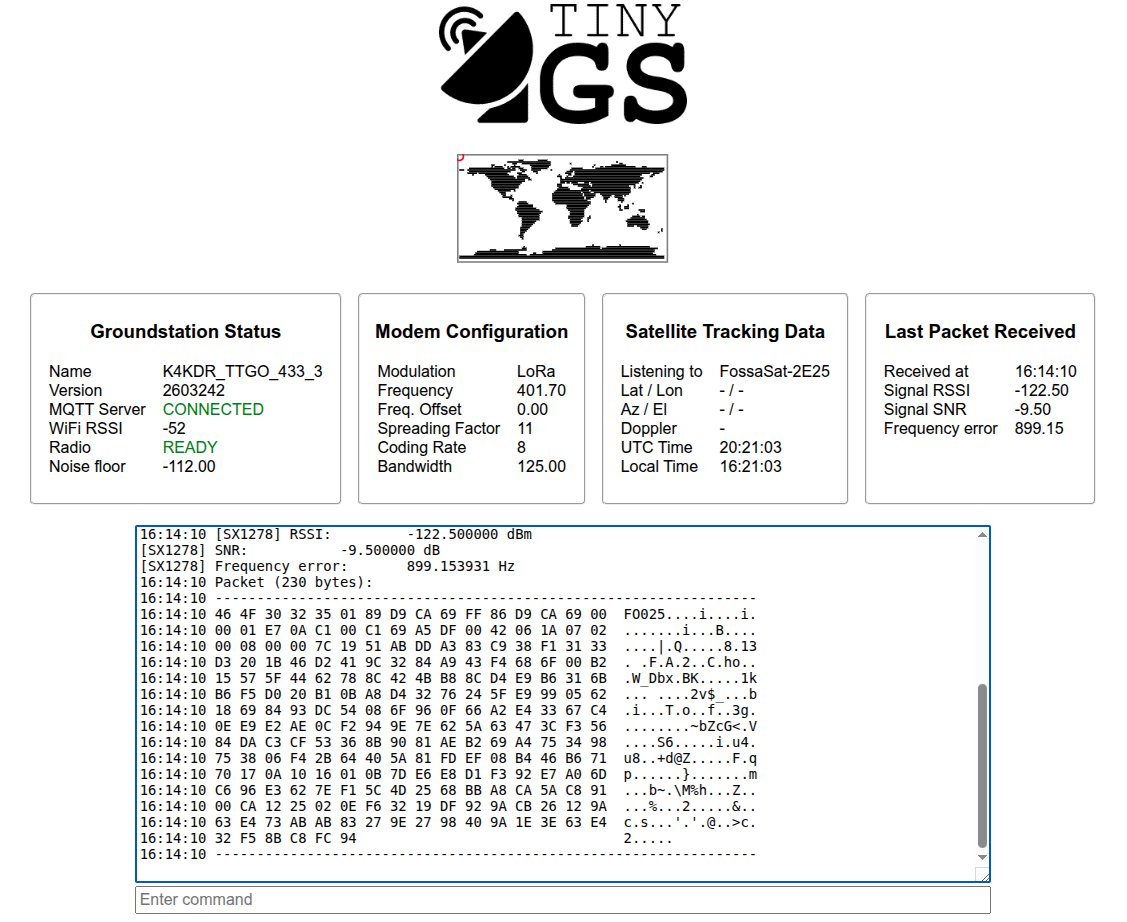The width and height of the screenshot is (1127, 922).
Task: Click the console SNR -9.500000 dB line
Action: tap(290, 550)
